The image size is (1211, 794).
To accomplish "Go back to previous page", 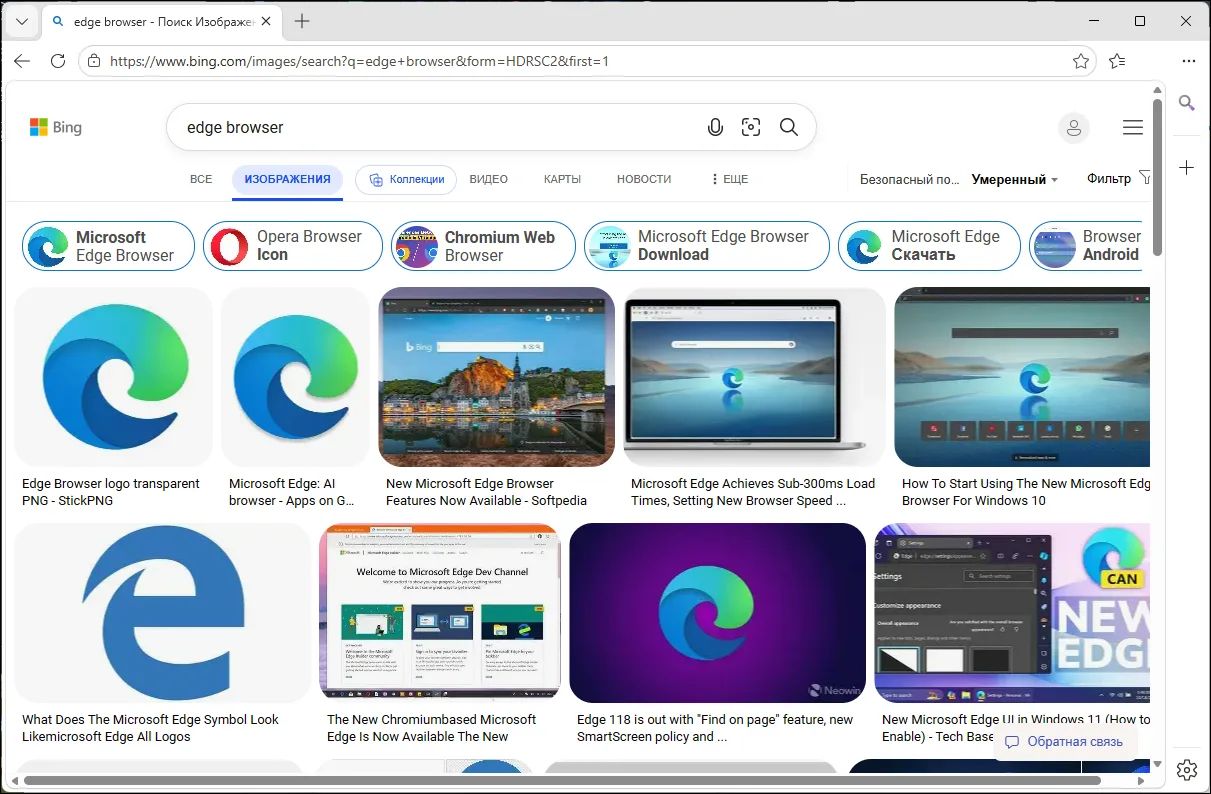I will pos(22,61).
